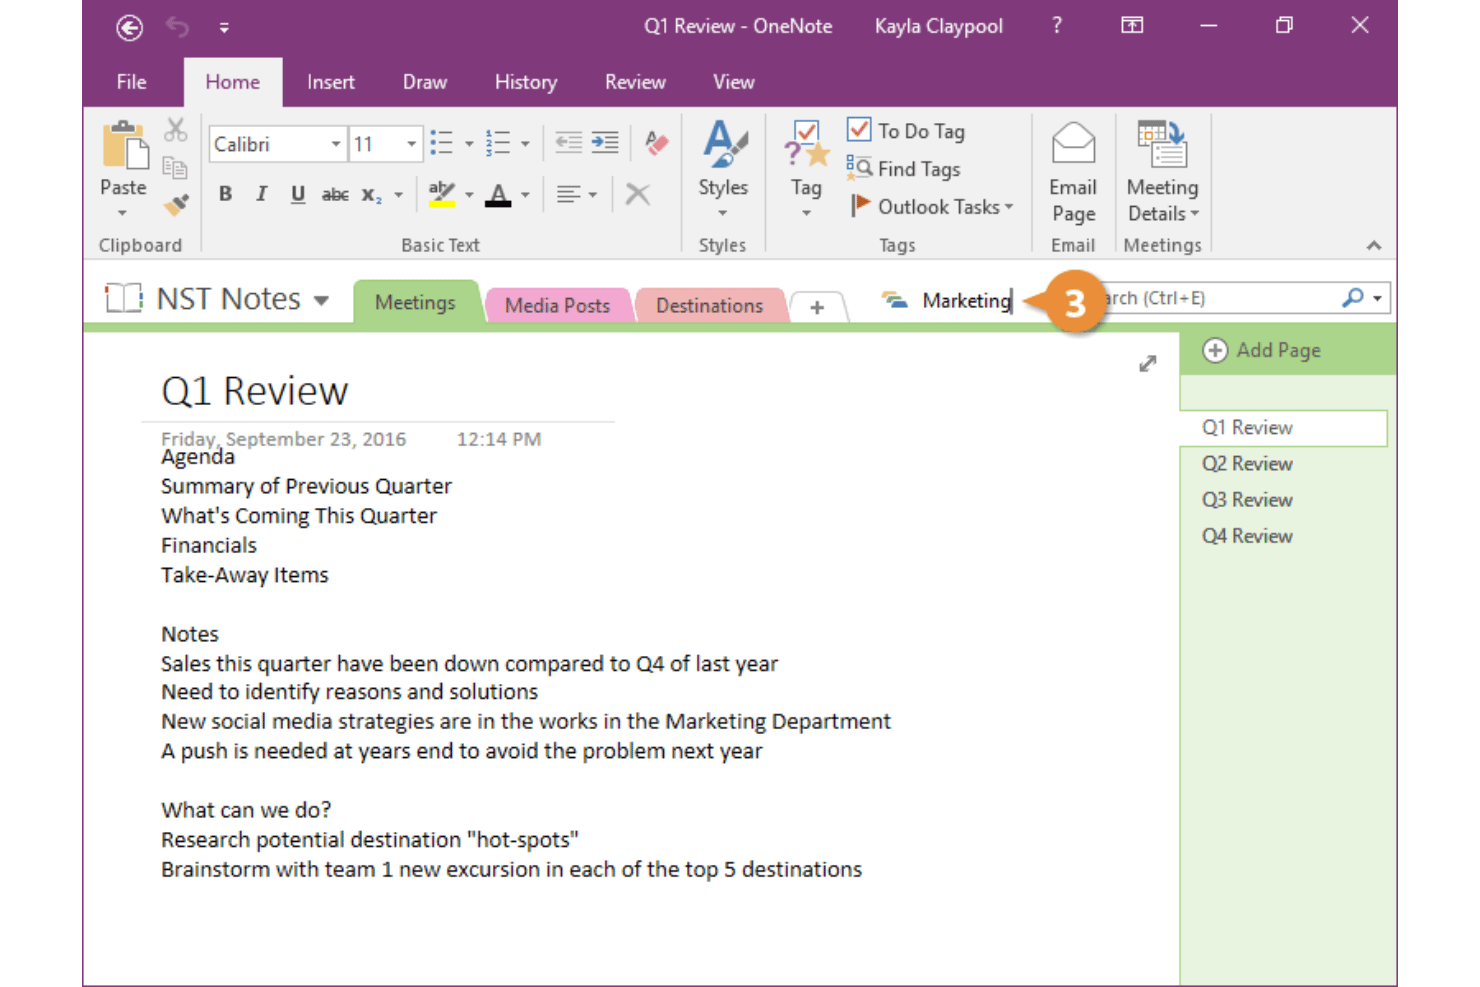The width and height of the screenshot is (1480, 987).
Task: Open the Styles gallery
Action: click(x=723, y=169)
